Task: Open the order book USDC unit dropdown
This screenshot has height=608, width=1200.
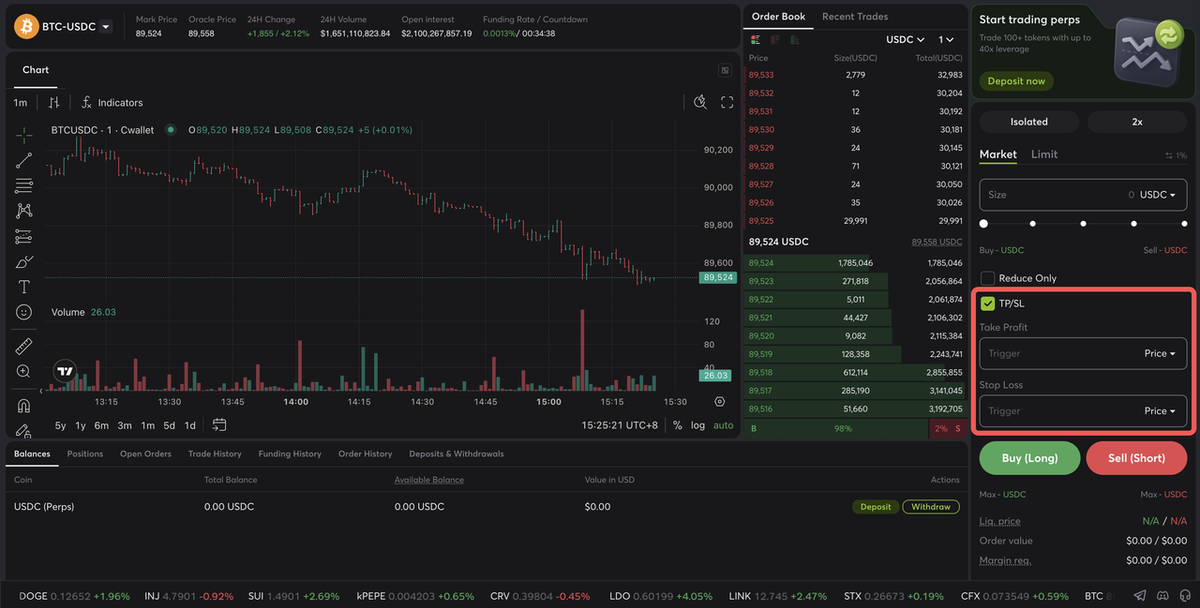Action: (906, 39)
